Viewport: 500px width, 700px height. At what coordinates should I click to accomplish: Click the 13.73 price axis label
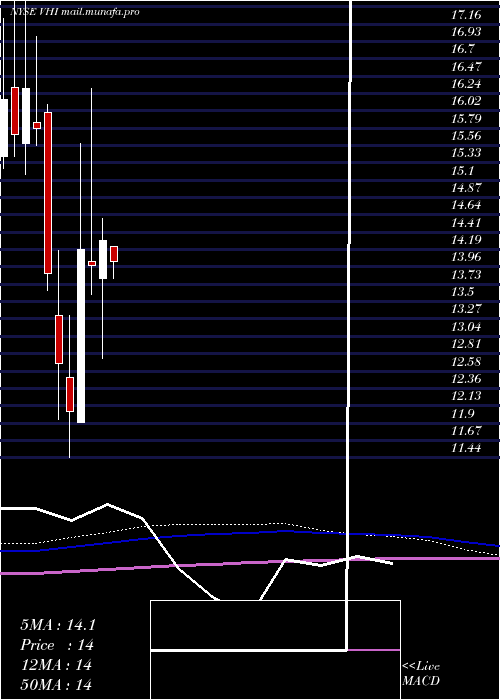tap(466, 275)
